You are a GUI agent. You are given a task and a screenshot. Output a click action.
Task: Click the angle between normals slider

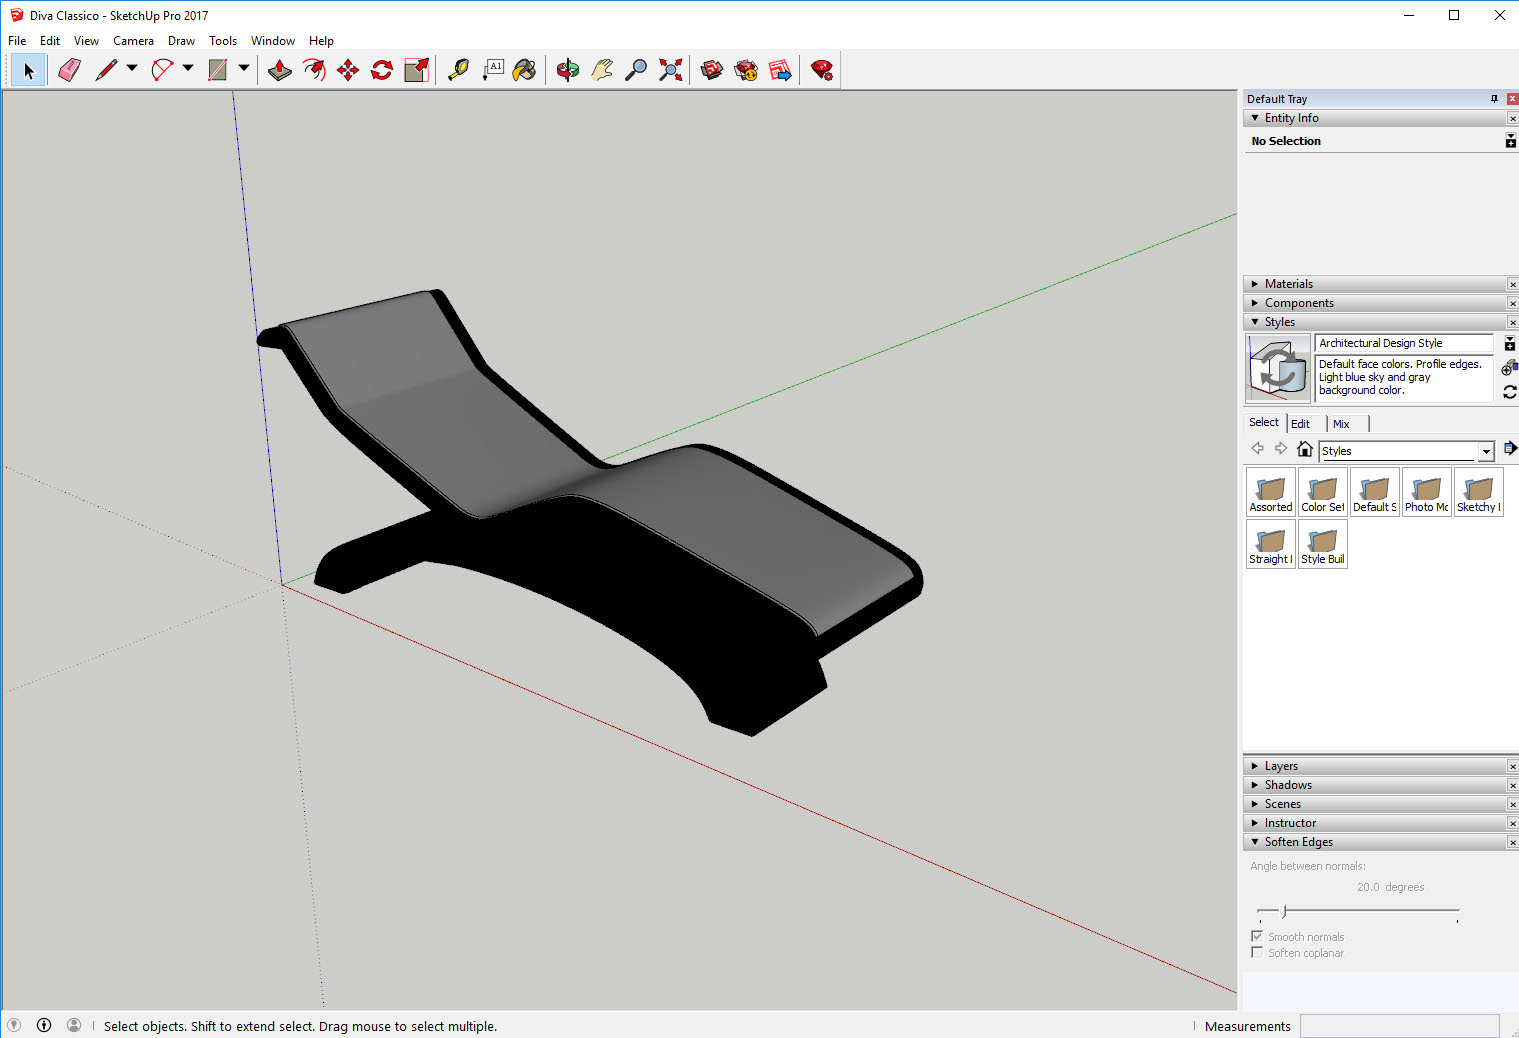click(1285, 911)
